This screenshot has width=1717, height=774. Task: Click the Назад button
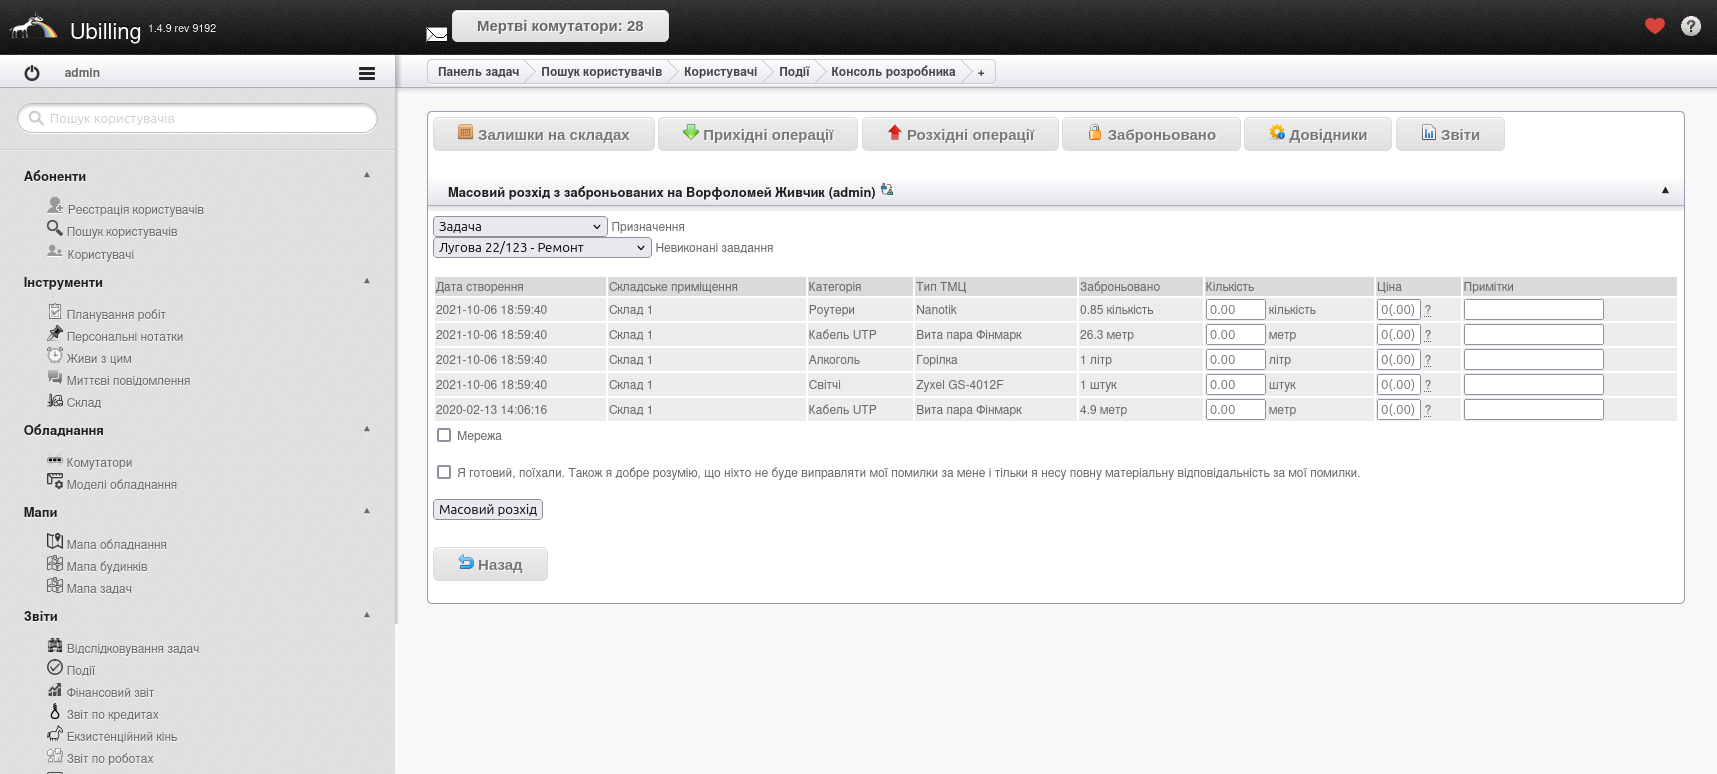(x=490, y=564)
